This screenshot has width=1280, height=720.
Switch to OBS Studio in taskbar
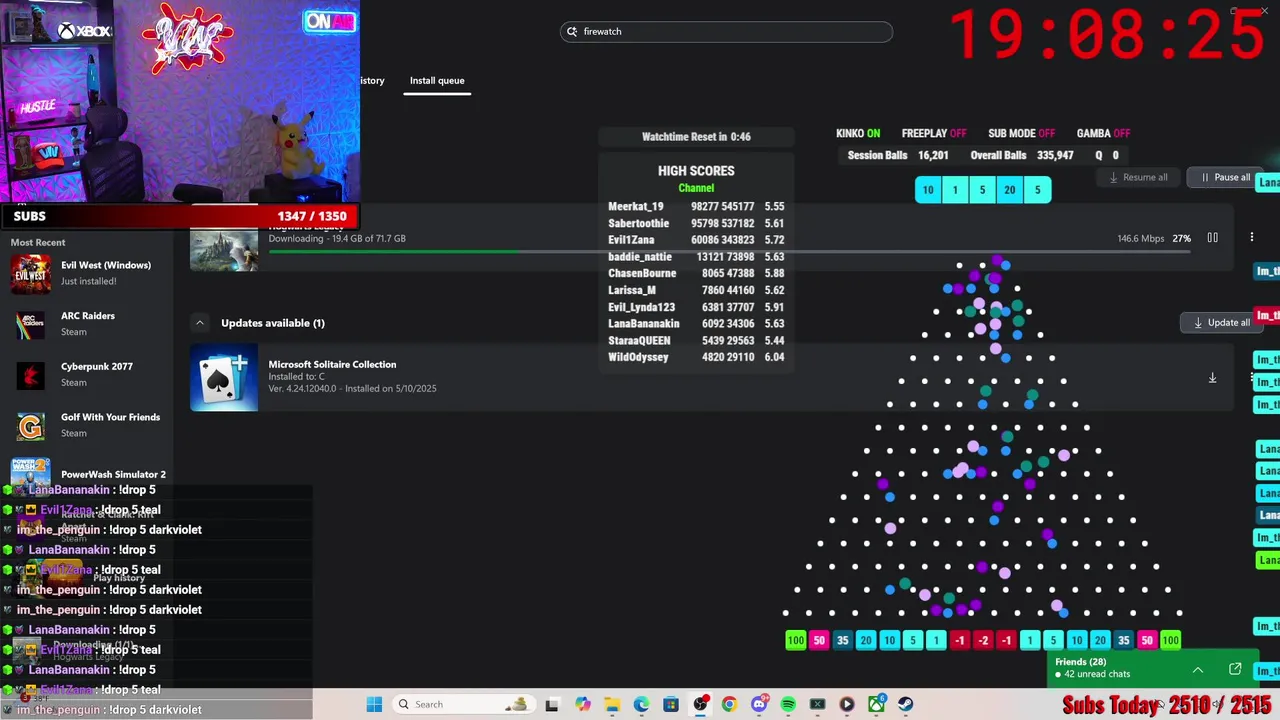(x=700, y=704)
